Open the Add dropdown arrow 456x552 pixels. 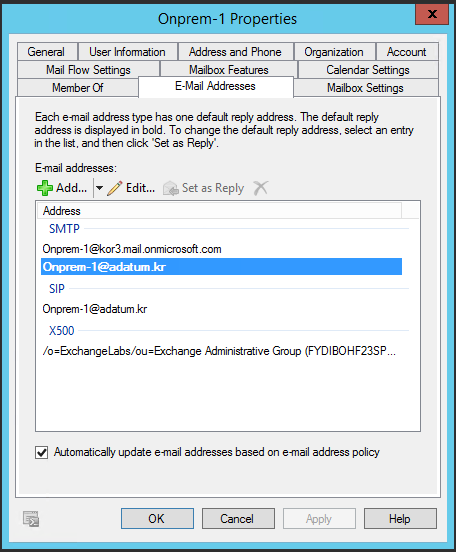click(x=99, y=188)
